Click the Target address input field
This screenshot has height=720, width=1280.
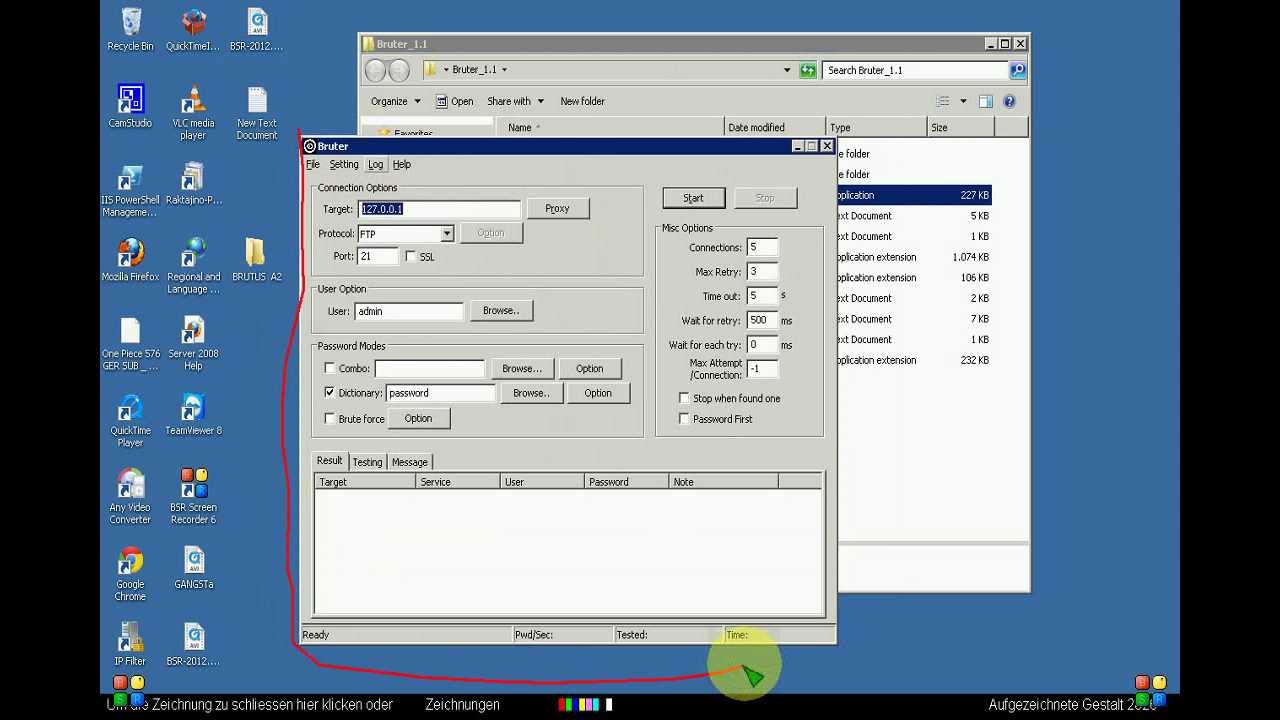click(439, 209)
